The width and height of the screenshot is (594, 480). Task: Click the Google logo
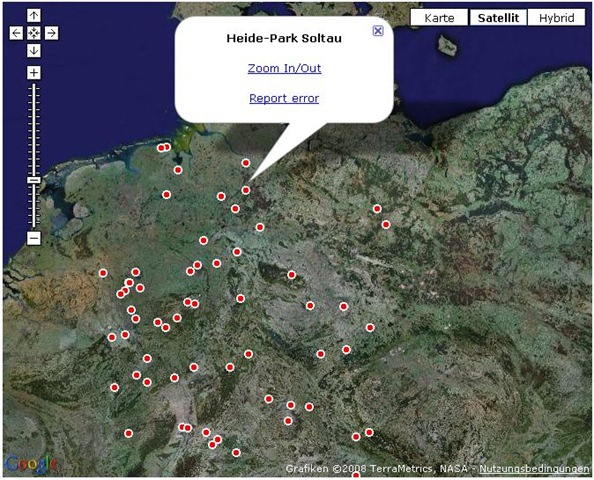point(31,464)
